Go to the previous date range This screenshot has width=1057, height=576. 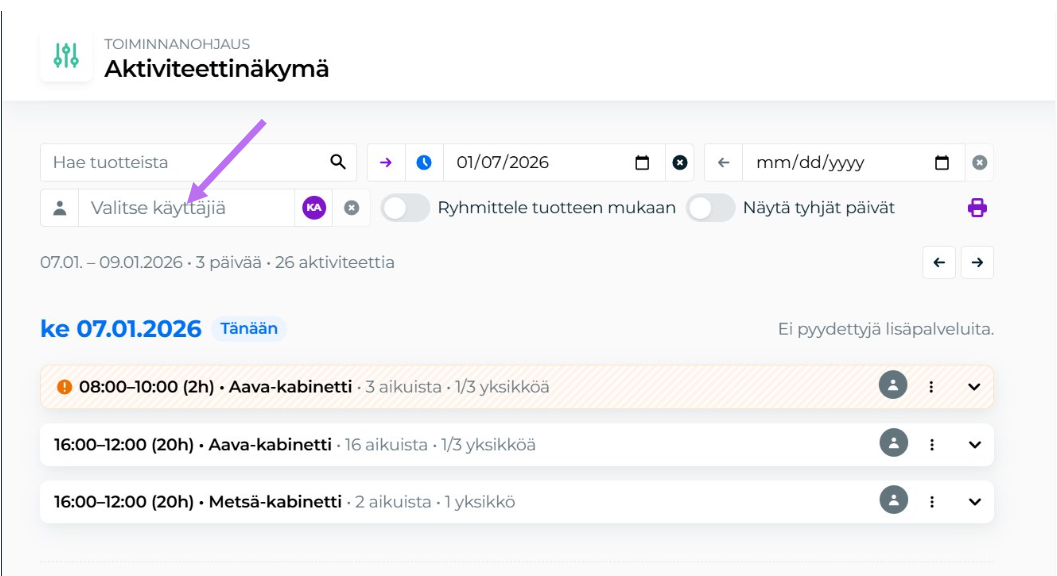939,262
